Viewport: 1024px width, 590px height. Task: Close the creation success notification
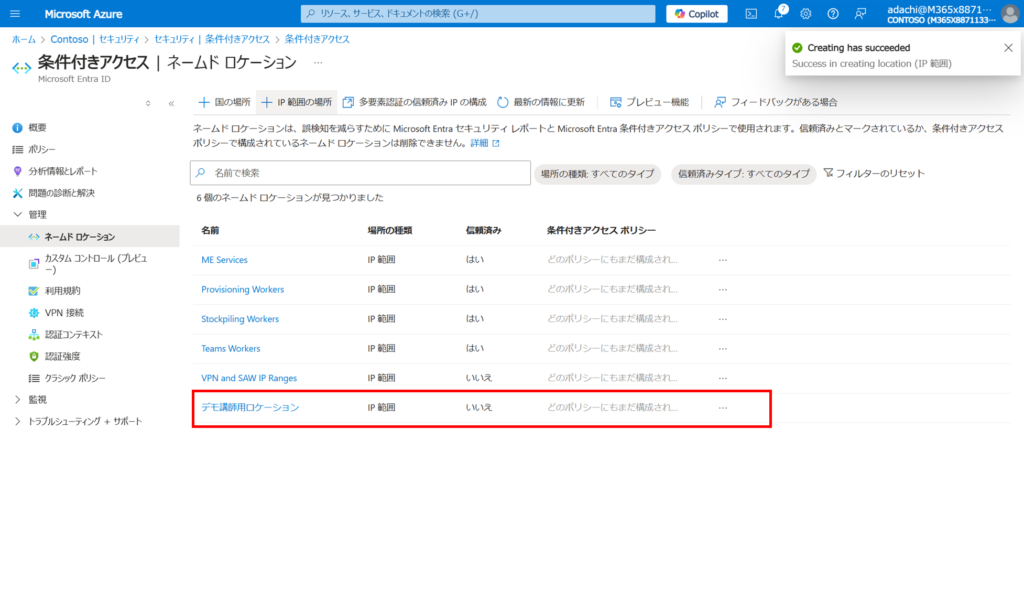coord(1008,48)
